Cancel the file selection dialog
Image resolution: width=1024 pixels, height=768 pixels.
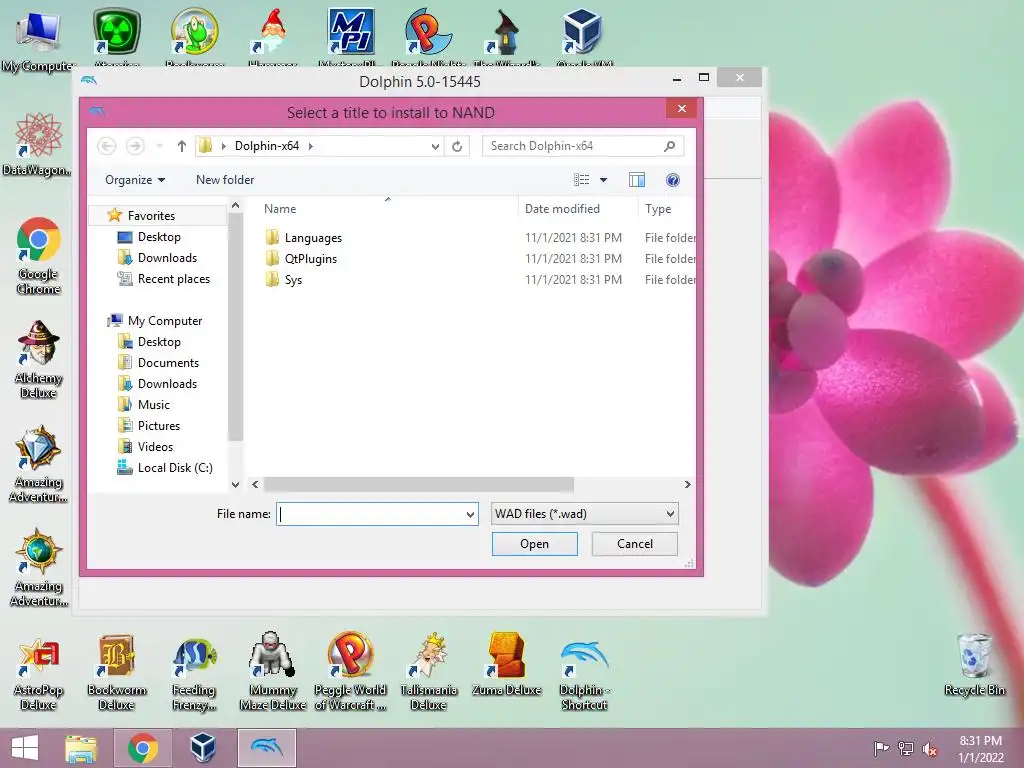click(634, 544)
